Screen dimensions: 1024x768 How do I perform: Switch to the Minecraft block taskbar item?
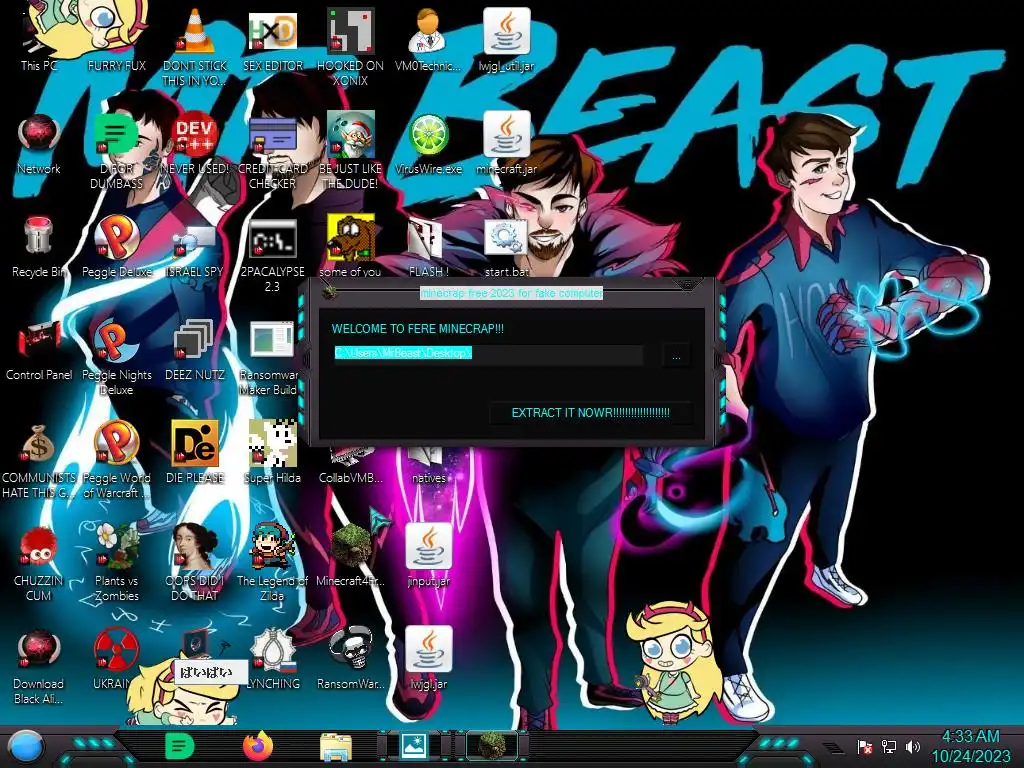pos(492,746)
